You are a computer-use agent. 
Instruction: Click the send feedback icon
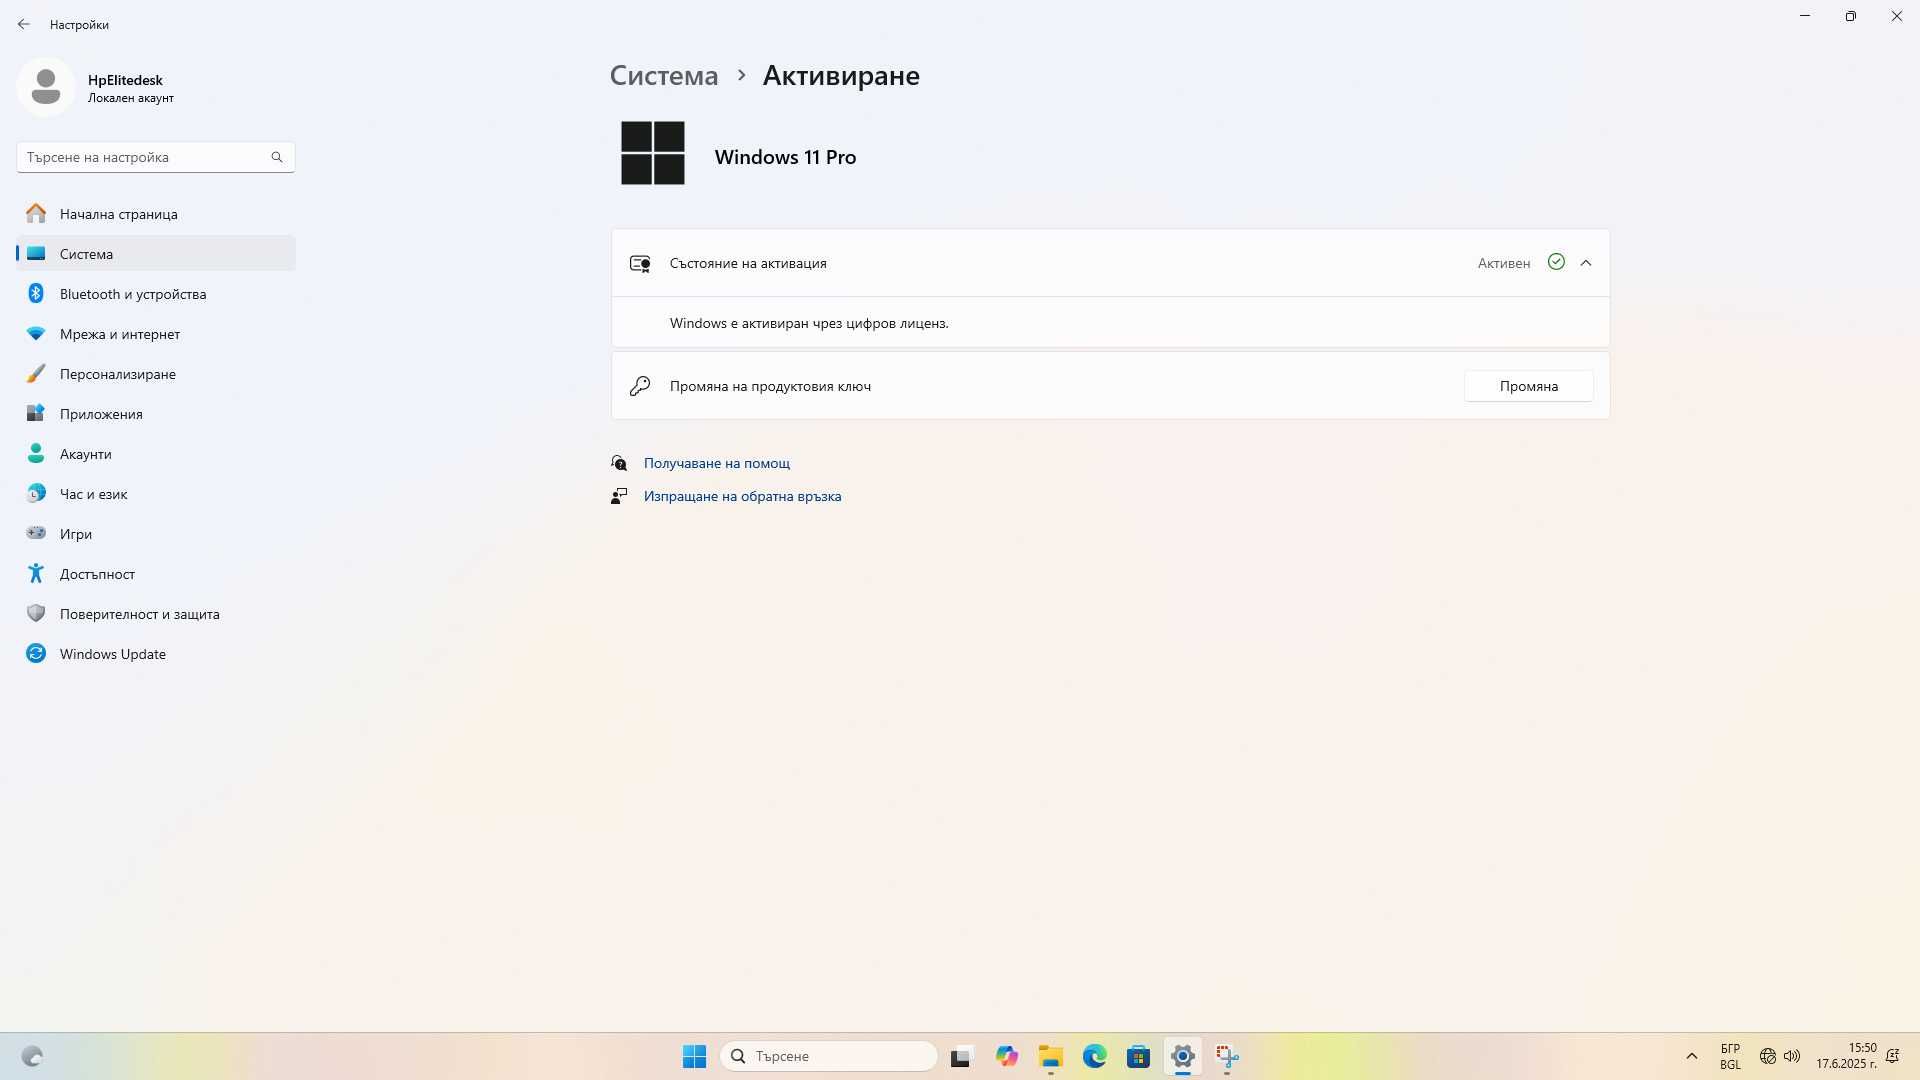[x=619, y=496]
